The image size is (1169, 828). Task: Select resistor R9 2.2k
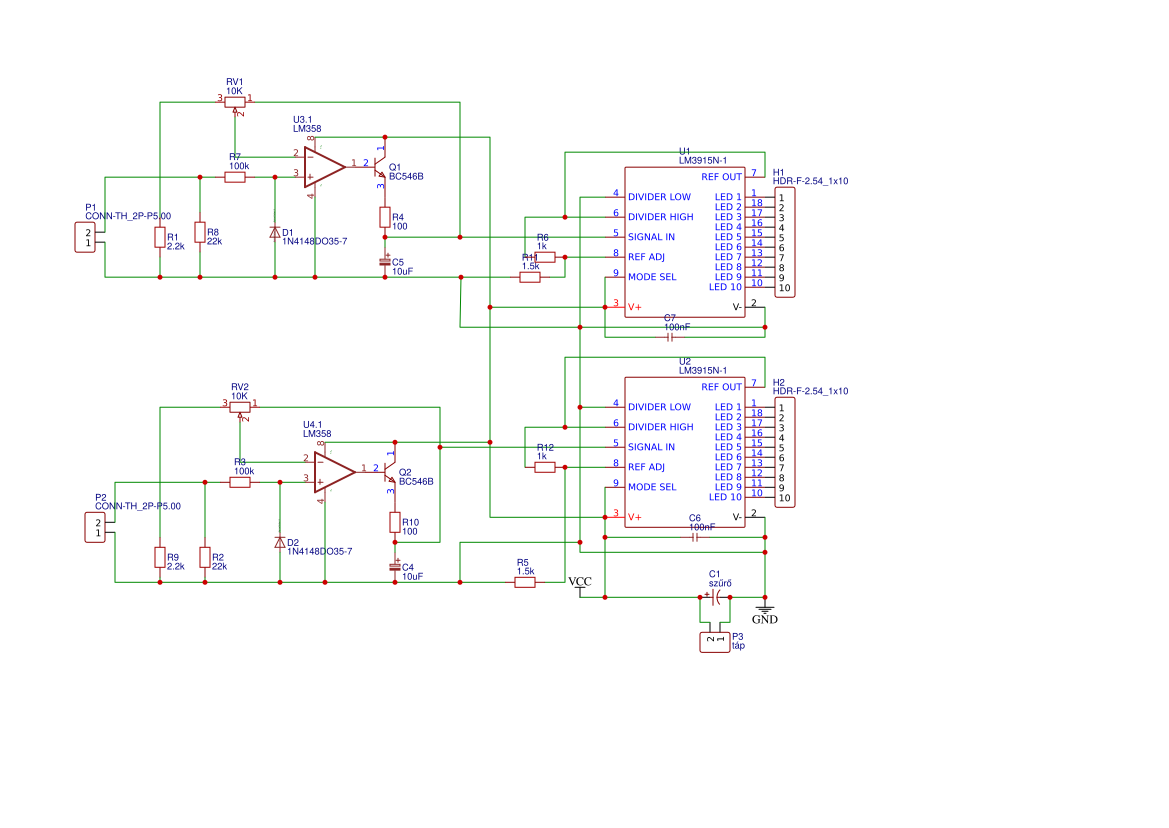(160, 557)
